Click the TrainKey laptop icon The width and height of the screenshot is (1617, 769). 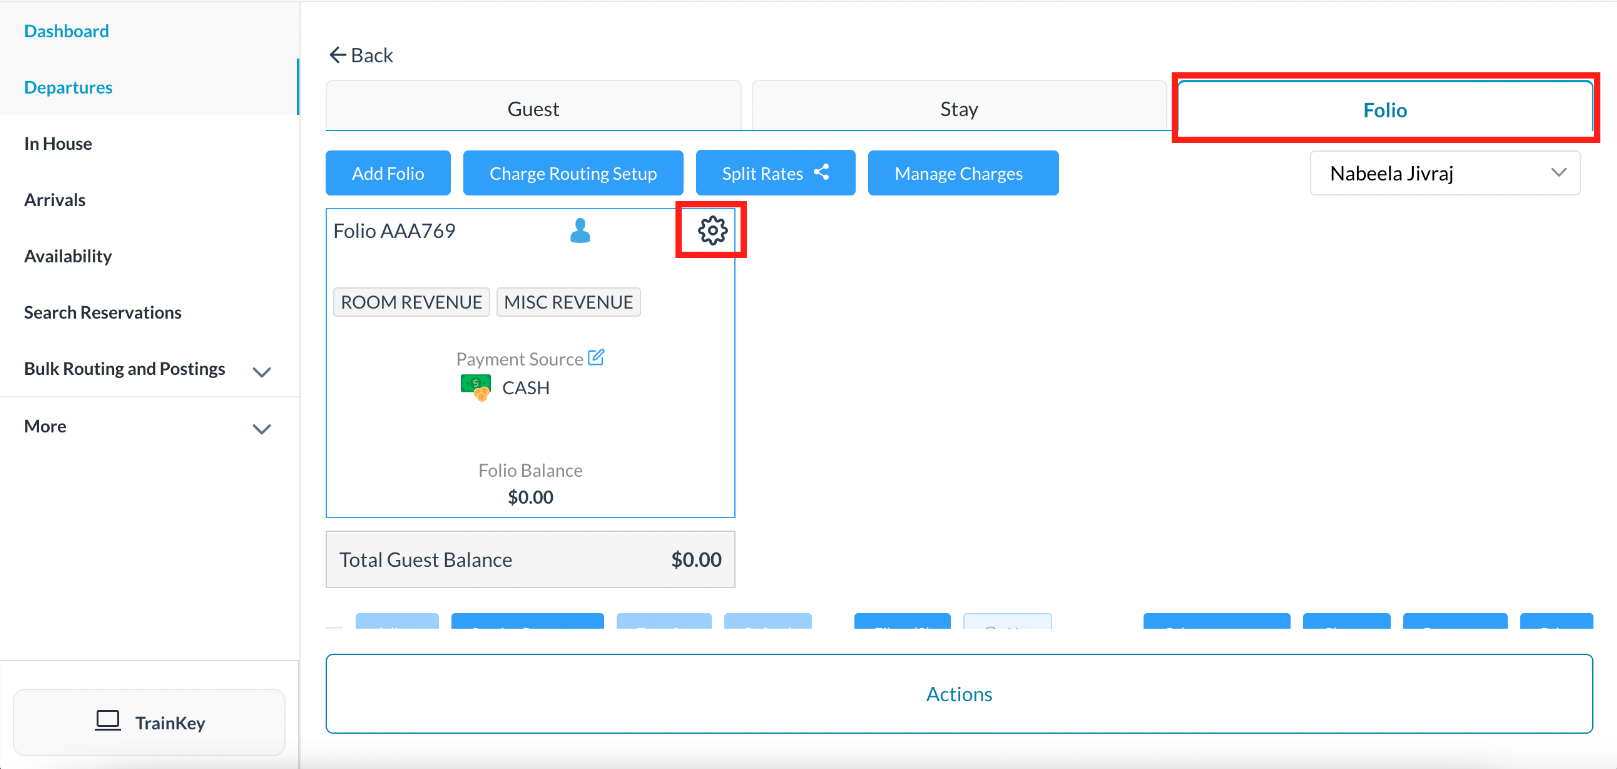coord(108,721)
